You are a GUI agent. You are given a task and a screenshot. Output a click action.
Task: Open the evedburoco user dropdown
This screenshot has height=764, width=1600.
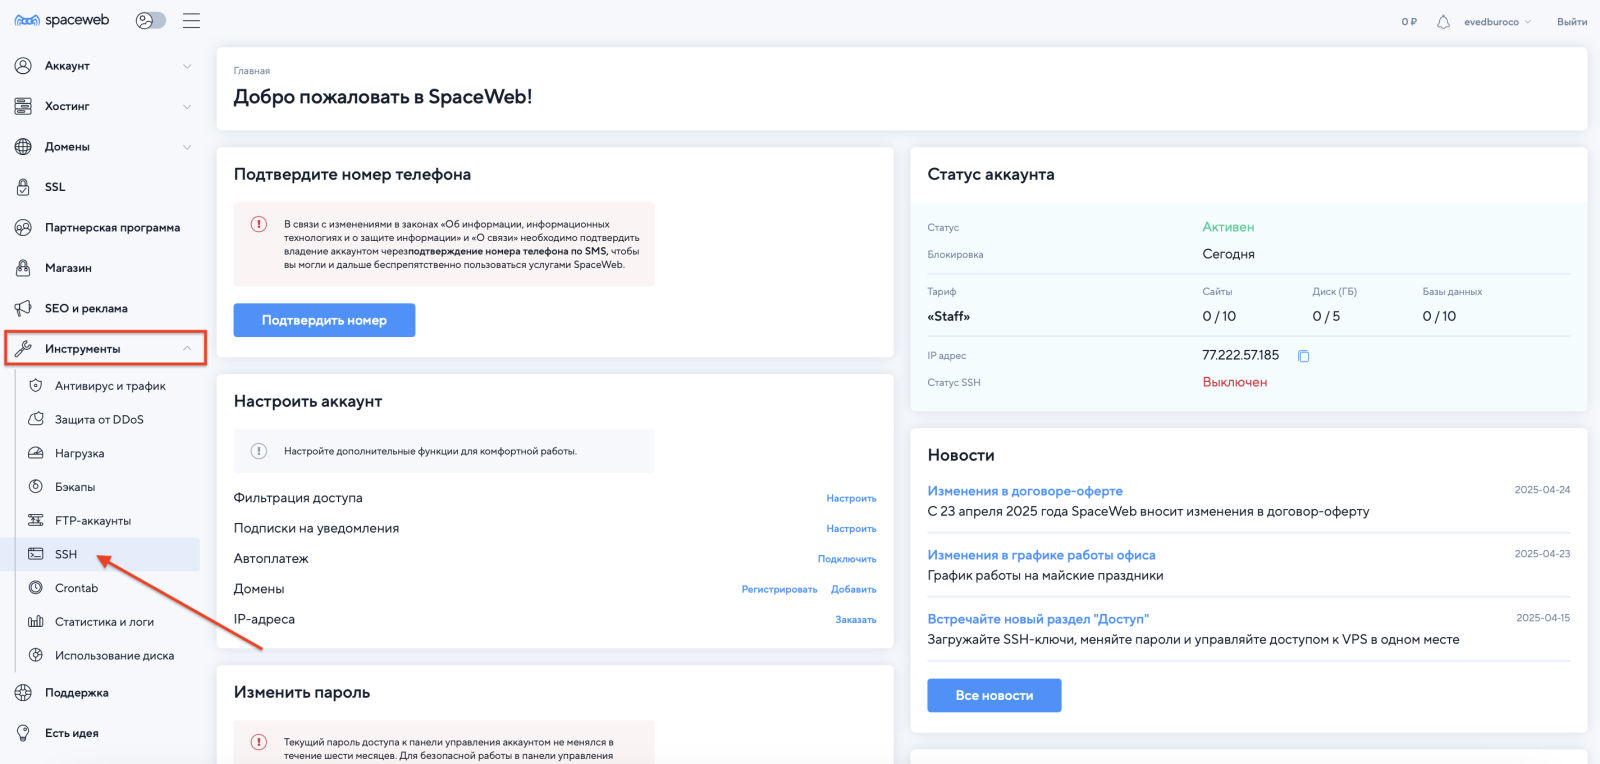click(1497, 22)
